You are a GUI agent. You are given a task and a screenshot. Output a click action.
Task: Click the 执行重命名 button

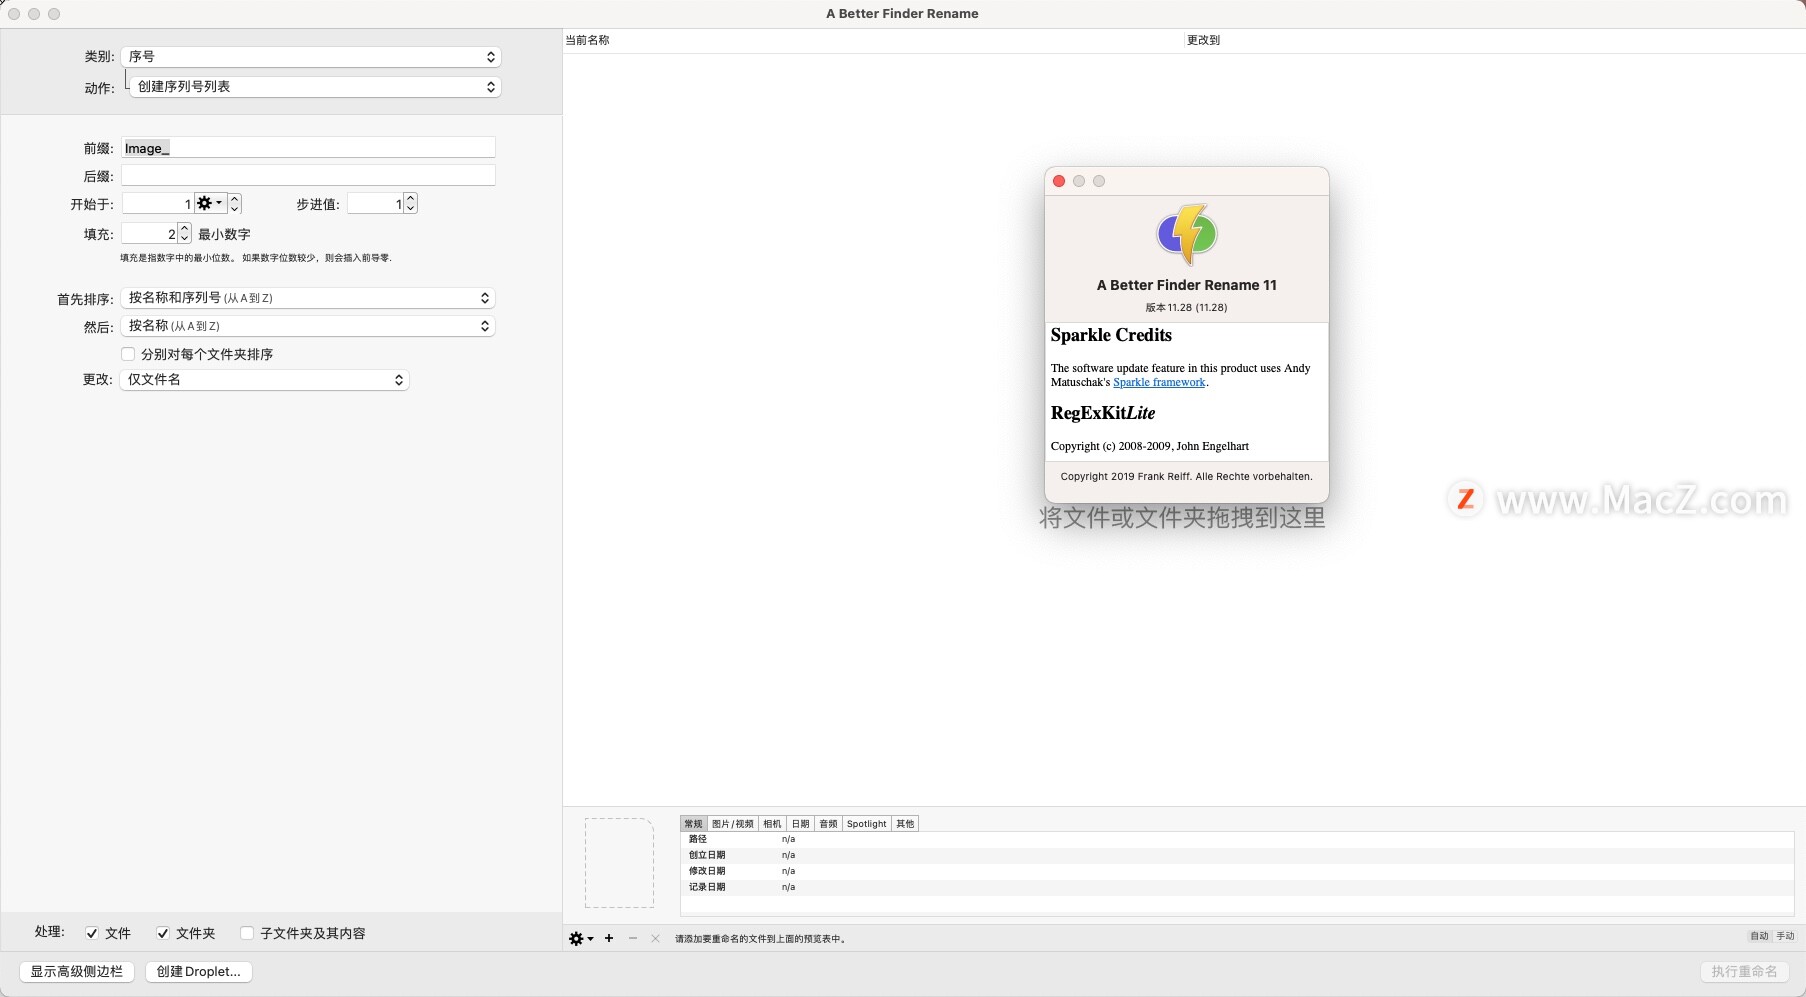[x=1744, y=971]
